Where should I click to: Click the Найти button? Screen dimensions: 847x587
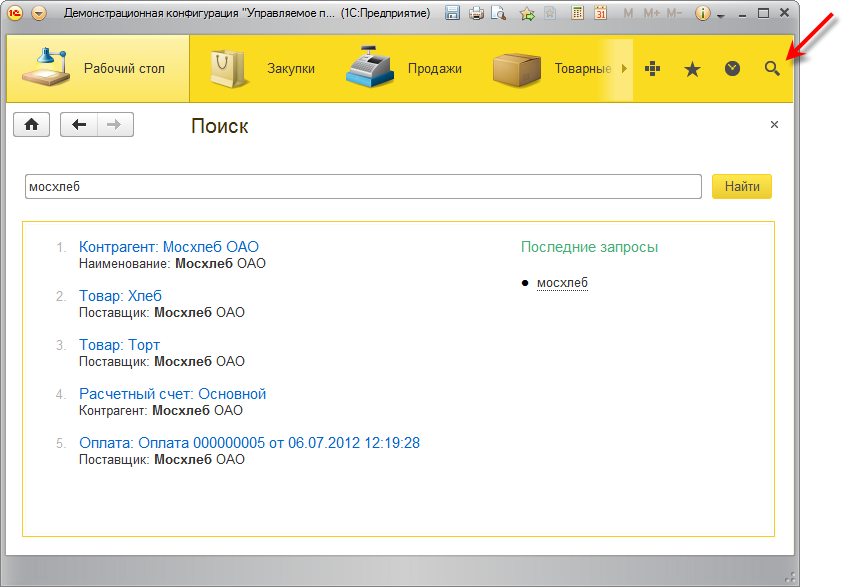[742, 186]
